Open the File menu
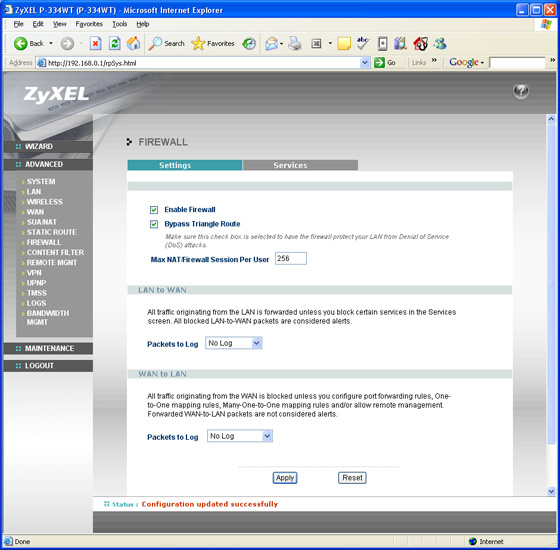Viewport: 560px width, 550px height. click(x=19, y=24)
